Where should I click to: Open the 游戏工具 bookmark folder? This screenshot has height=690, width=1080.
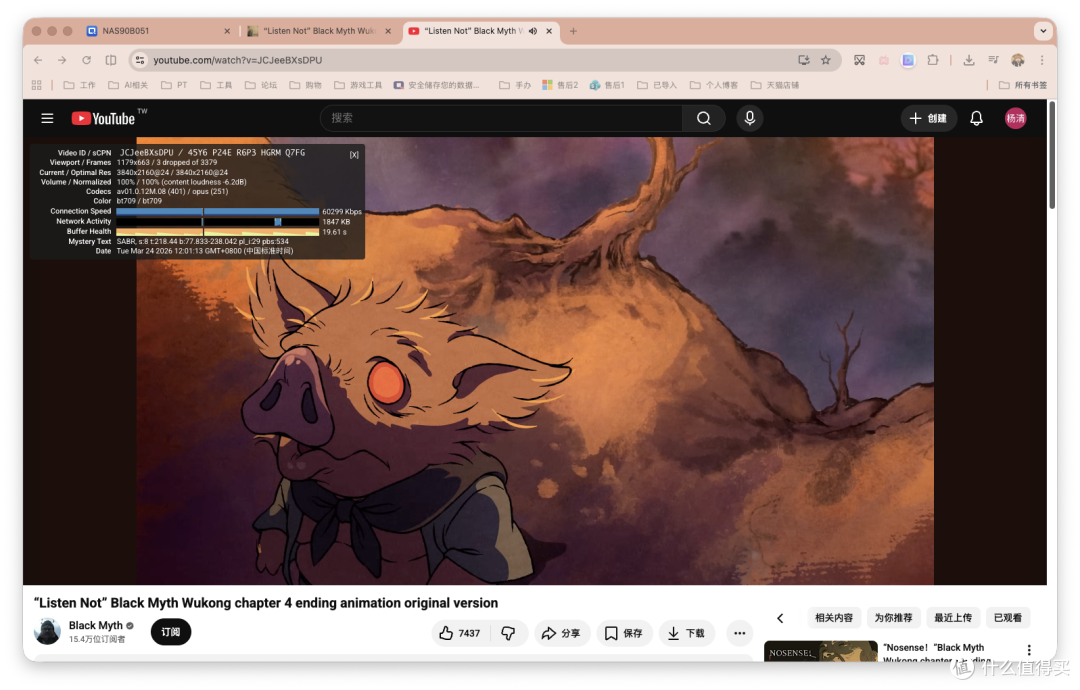point(358,85)
